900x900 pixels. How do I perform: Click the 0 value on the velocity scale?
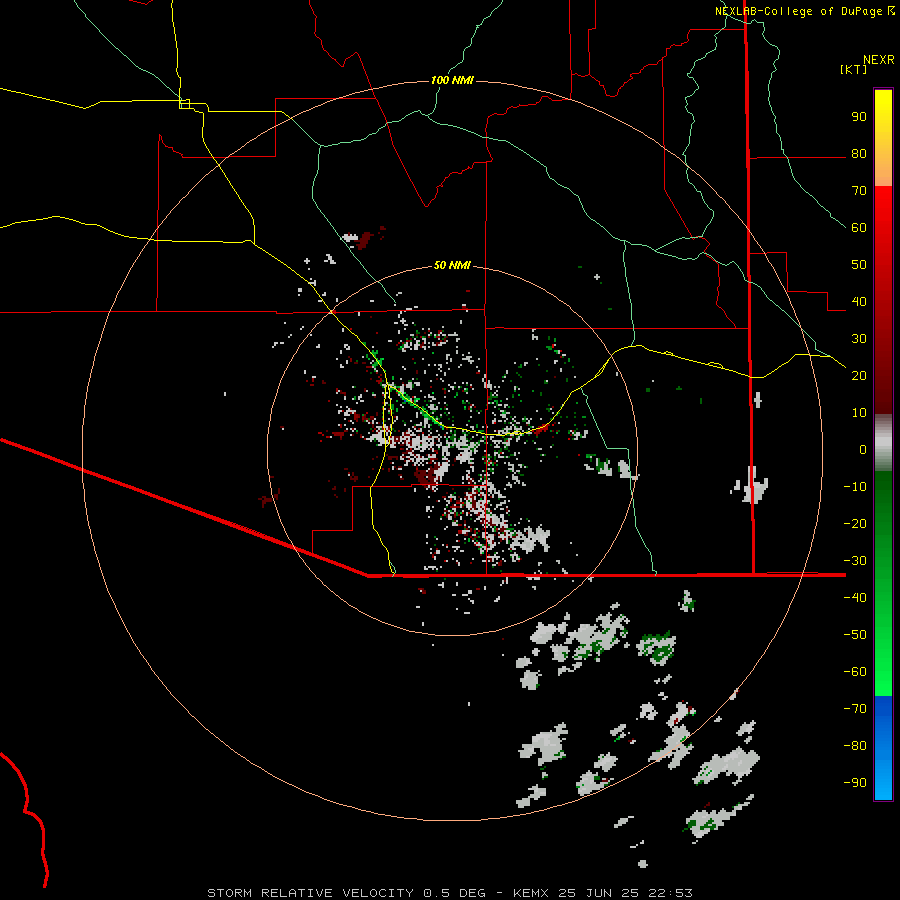(x=863, y=449)
